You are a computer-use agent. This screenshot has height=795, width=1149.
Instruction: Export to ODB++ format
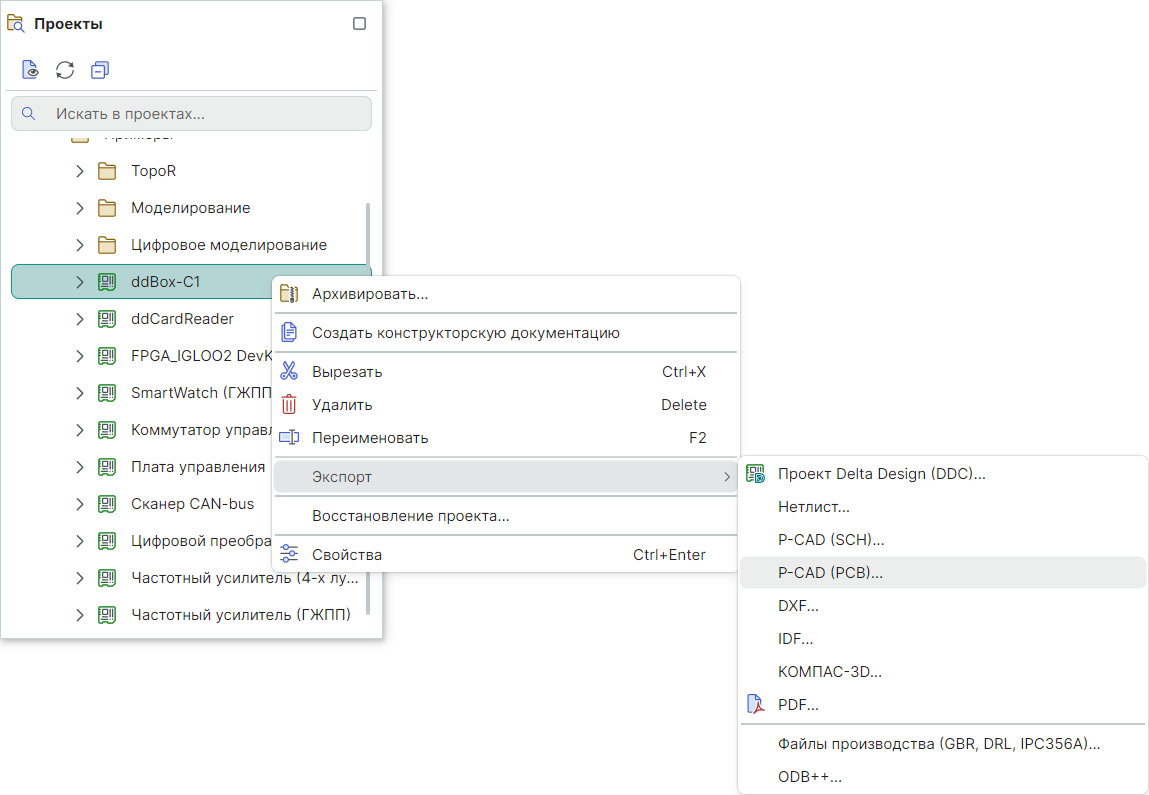[x=809, y=776]
